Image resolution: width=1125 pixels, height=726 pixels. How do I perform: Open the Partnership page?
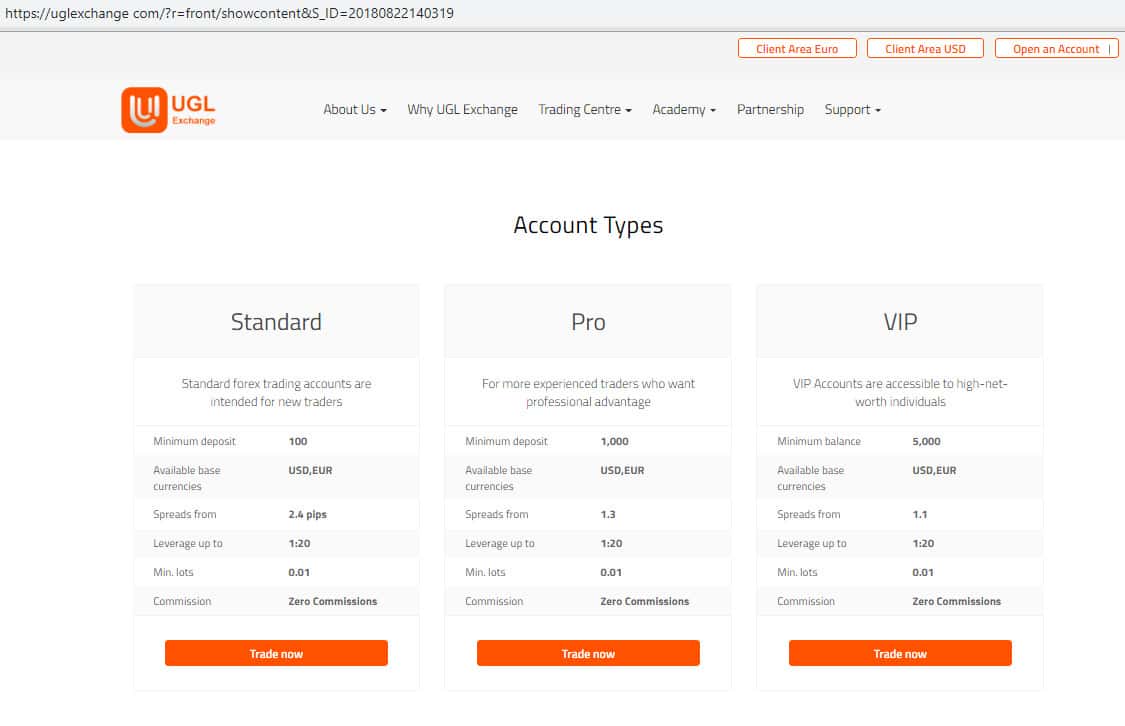(x=770, y=110)
